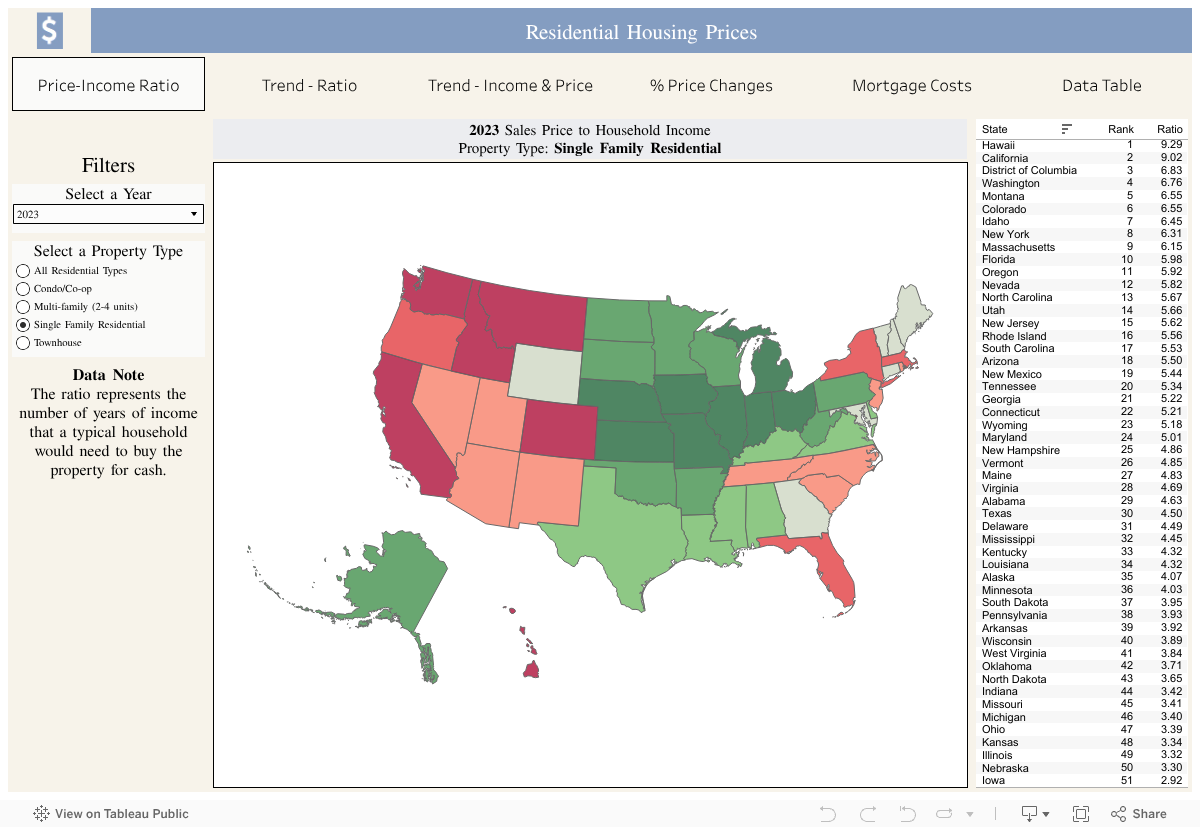Click the Georgia table row

(1083, 399)
